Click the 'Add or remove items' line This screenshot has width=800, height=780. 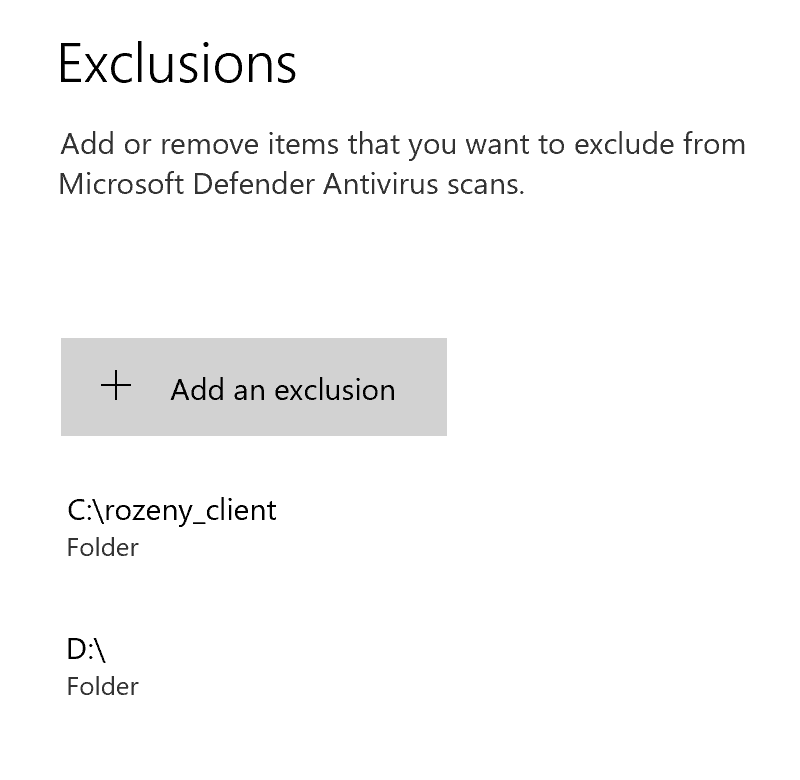click(x=402, y=144)
